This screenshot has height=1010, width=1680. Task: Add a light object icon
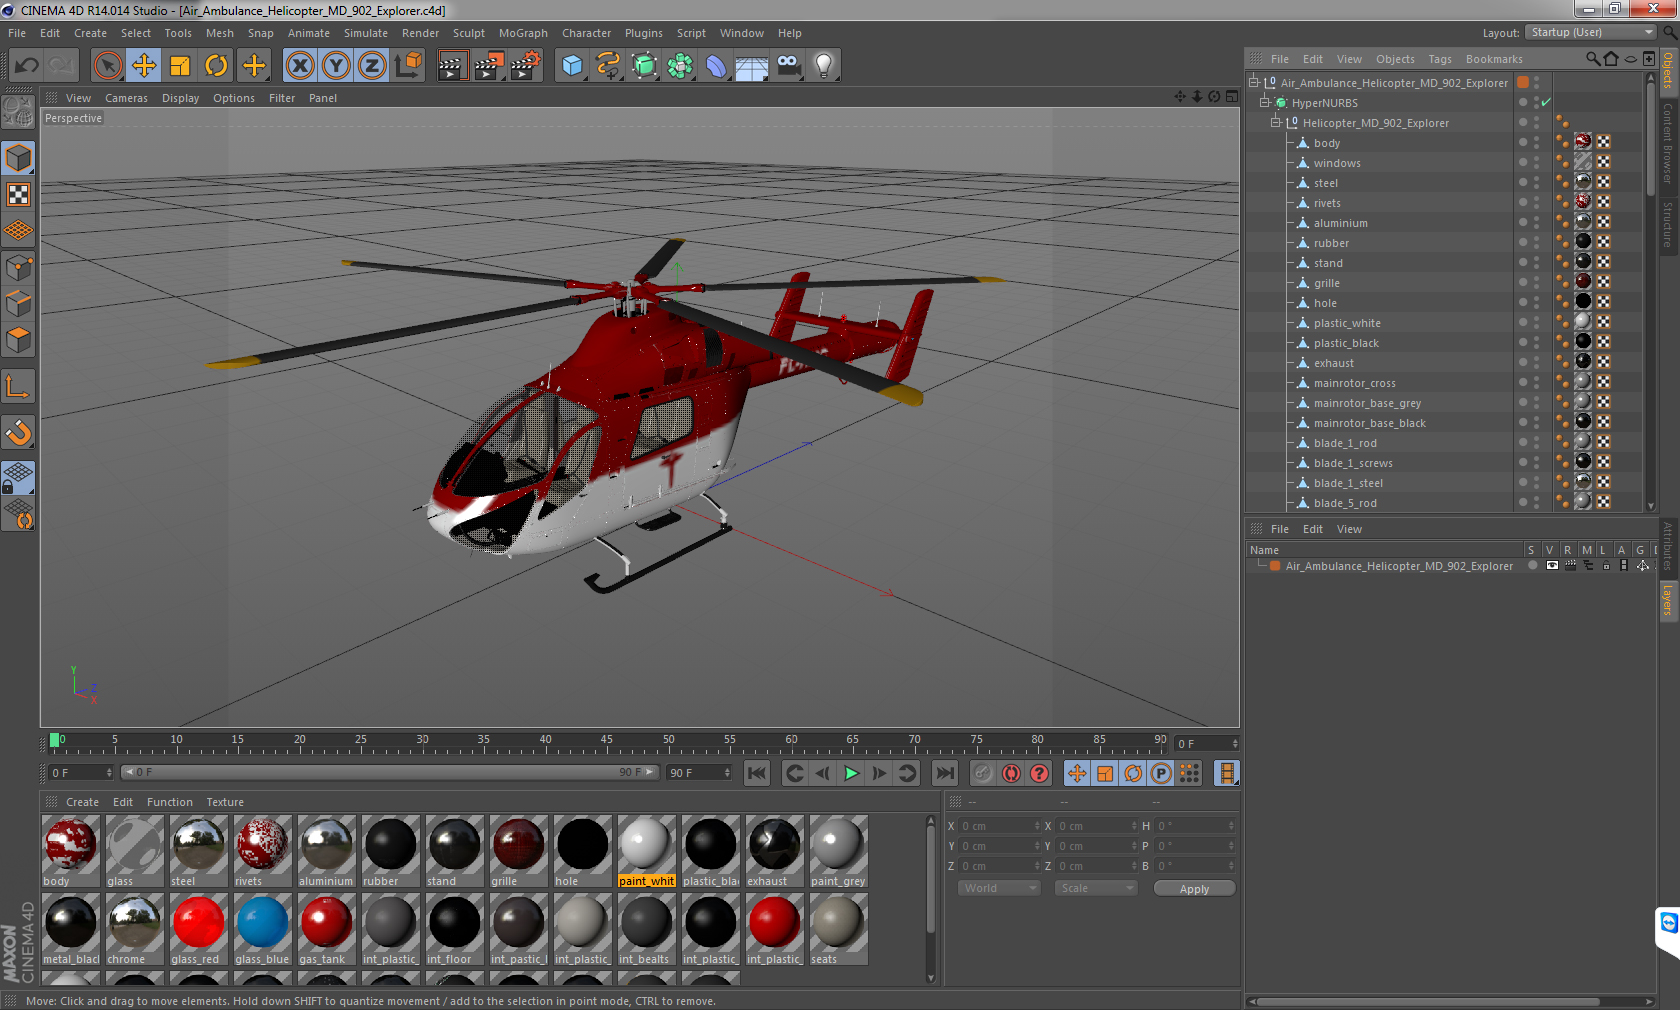tap(824, 66)
